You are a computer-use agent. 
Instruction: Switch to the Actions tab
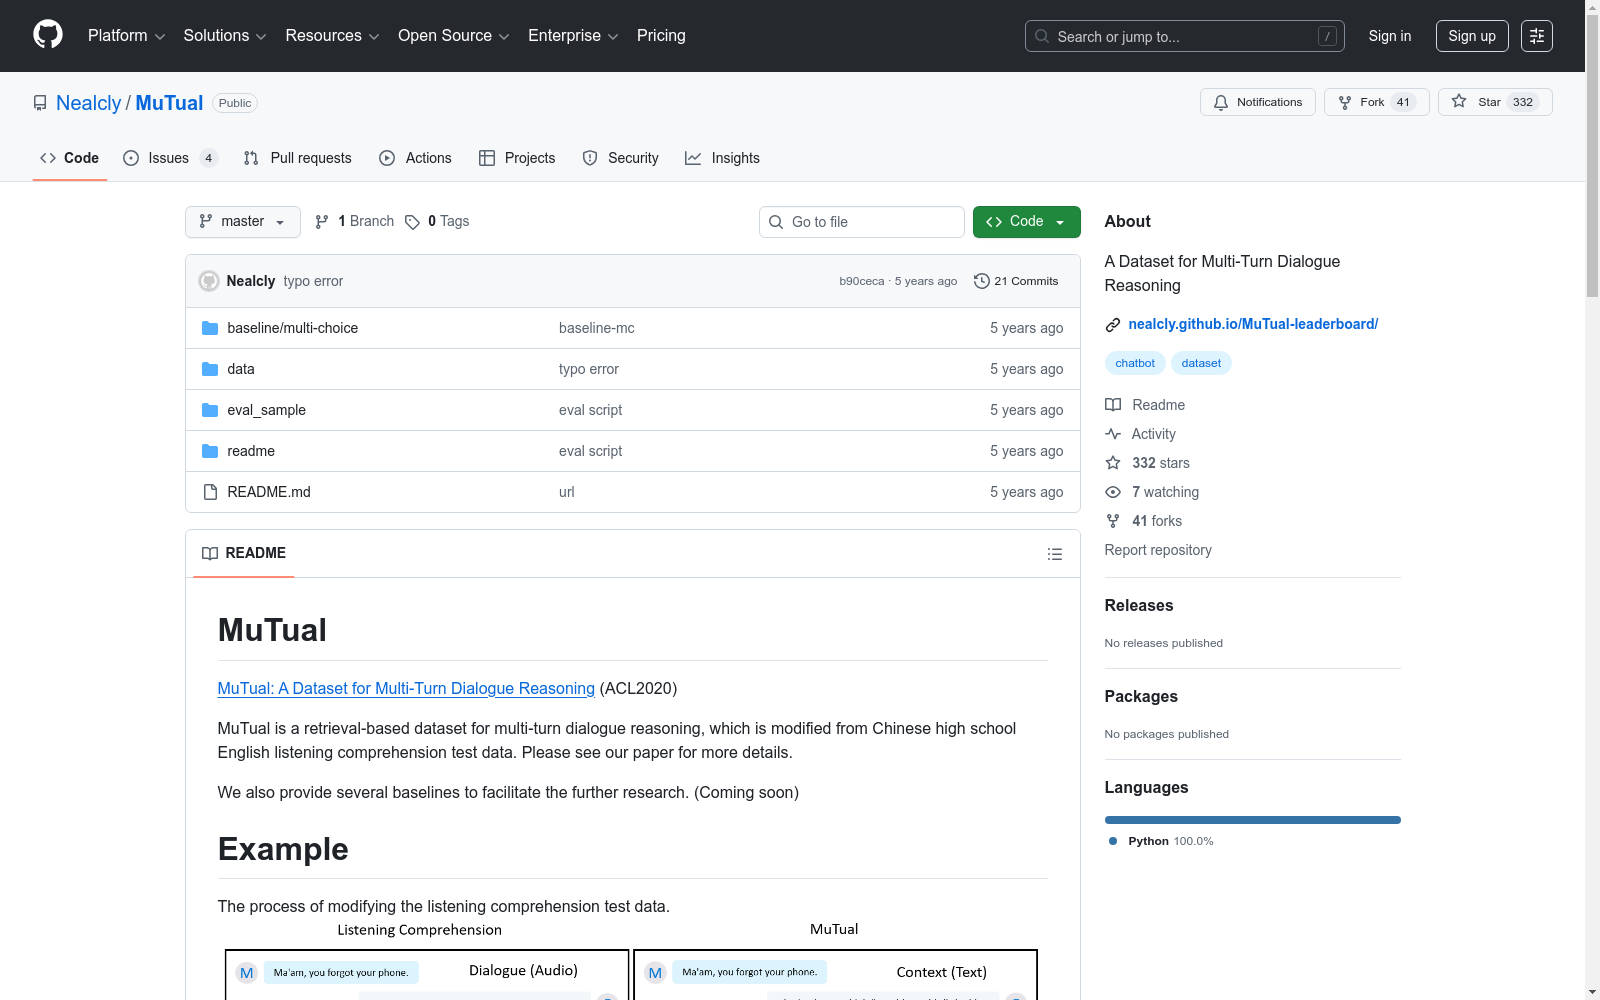tap(415, 158)
